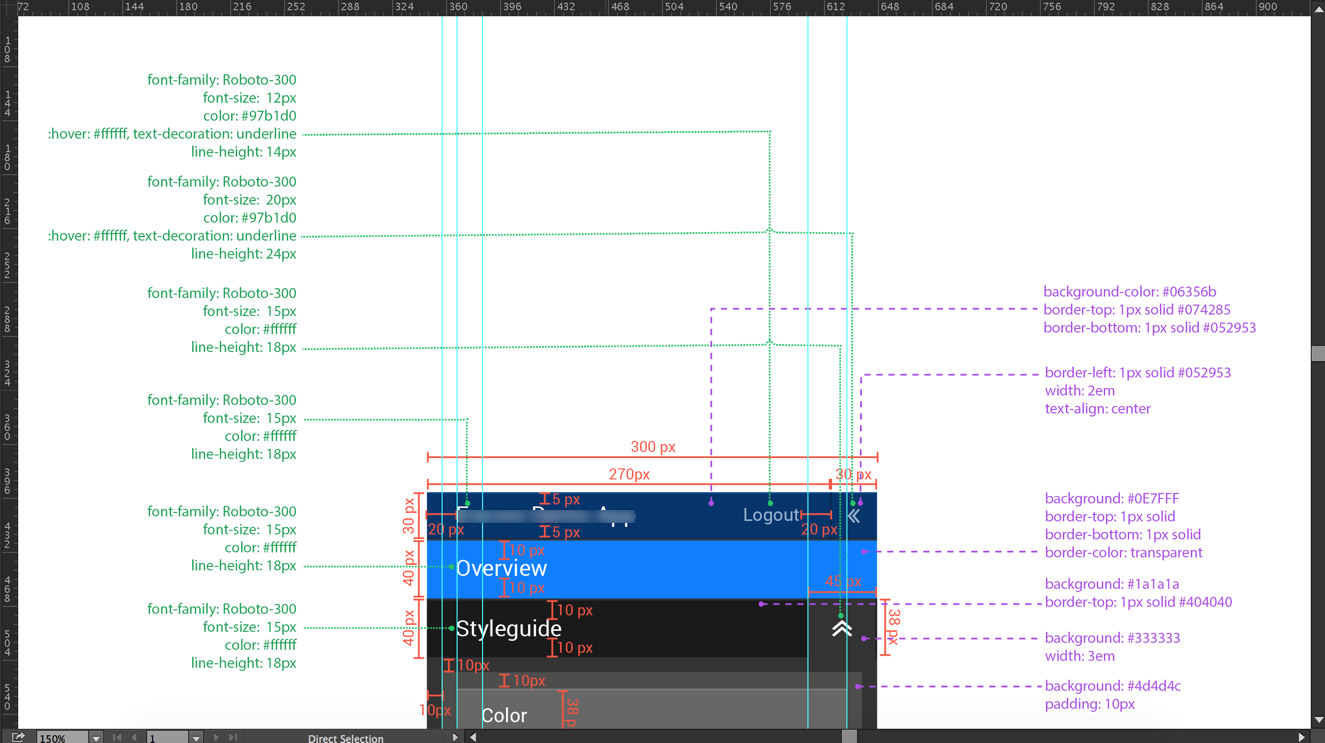Screen dimensions: 1325x743
Task: Click the vertical scrollbar thumb
Action: coord(1318,353)
